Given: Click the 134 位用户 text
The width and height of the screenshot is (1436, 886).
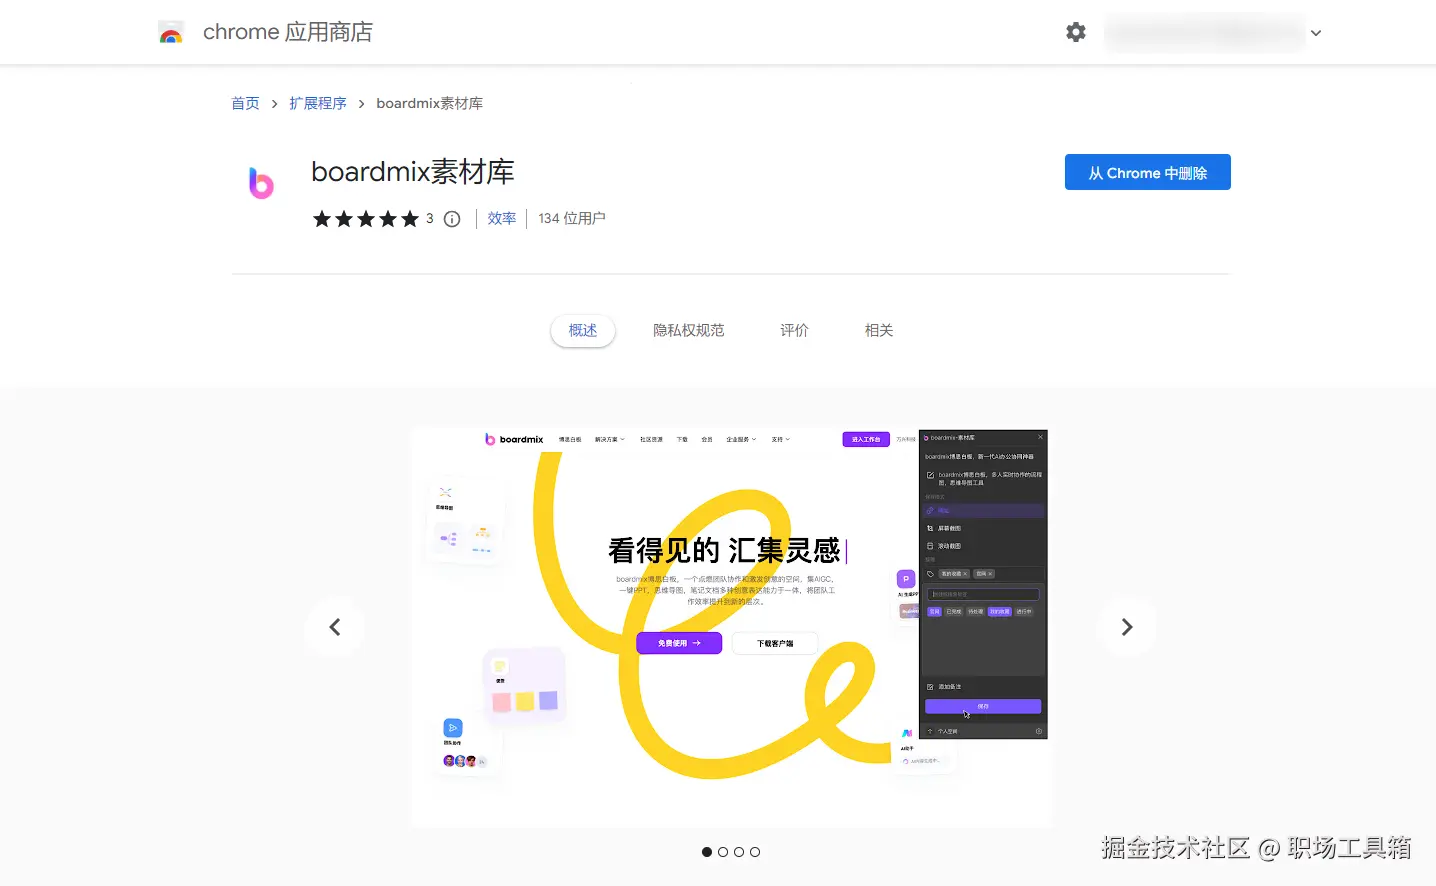Looking at the screenshot, I should (x=572, y=218).
